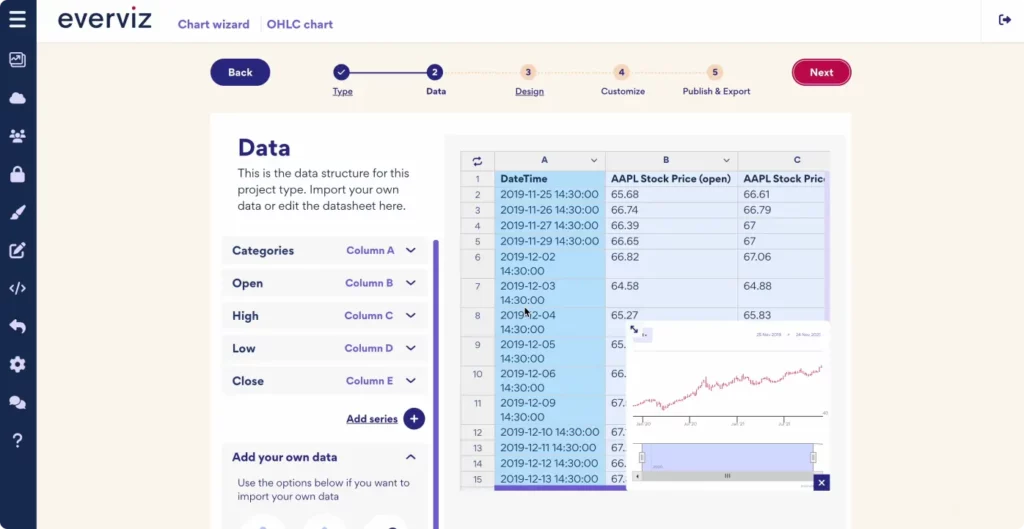Open the Close column dropdown

tap(325, 381)
